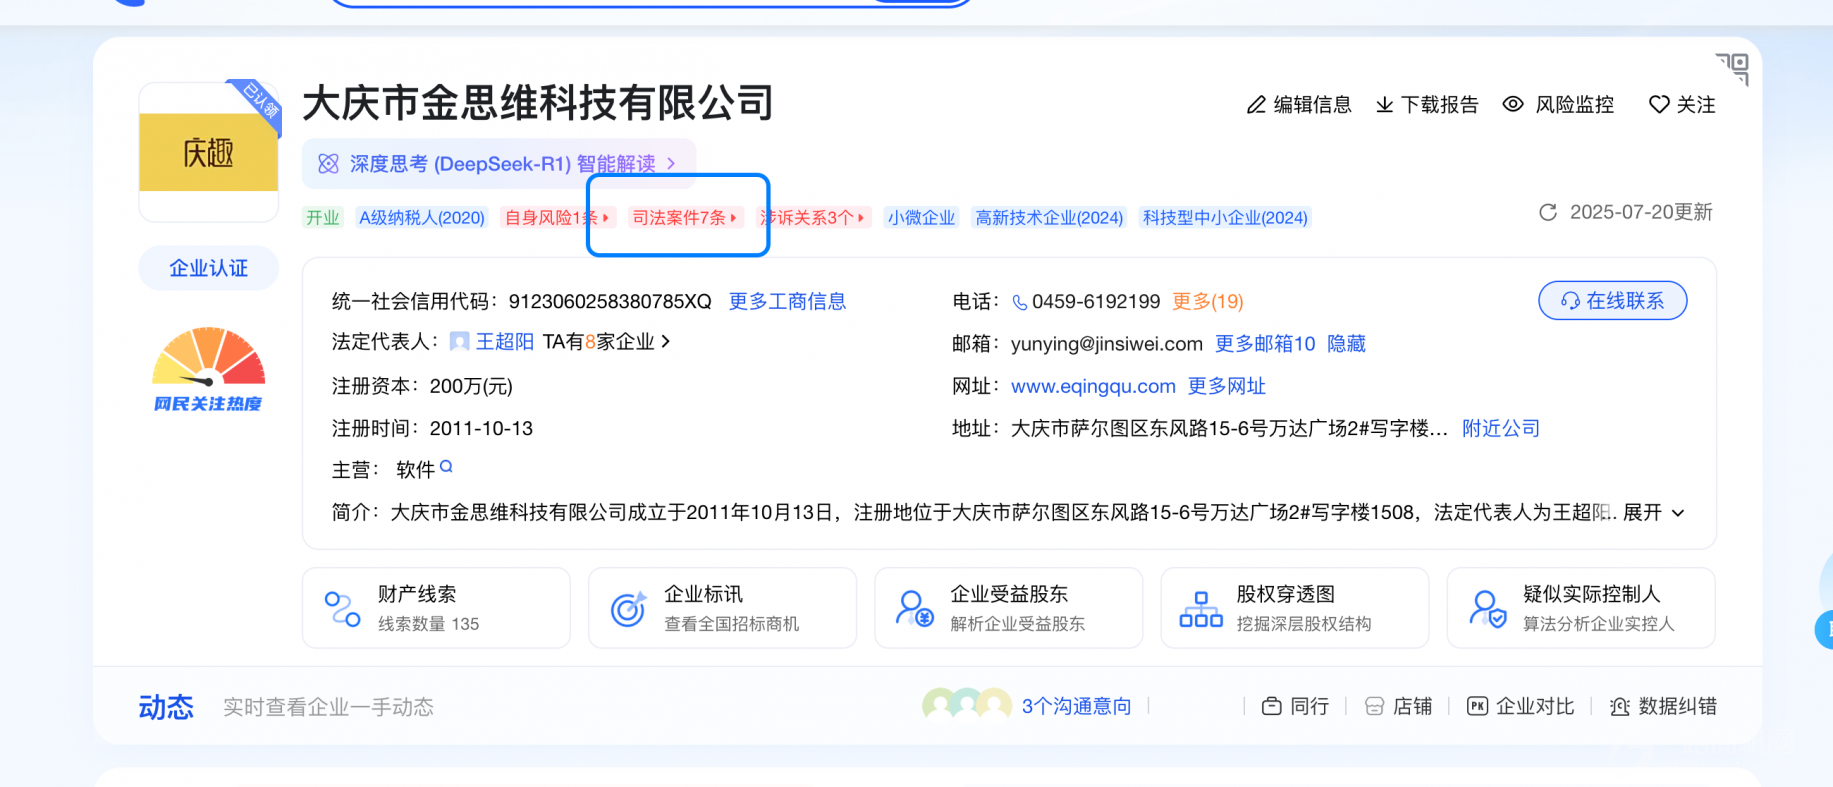Open 股权穿透图 structure card
Screen dimensions: 1833x787
[1294, 608]
